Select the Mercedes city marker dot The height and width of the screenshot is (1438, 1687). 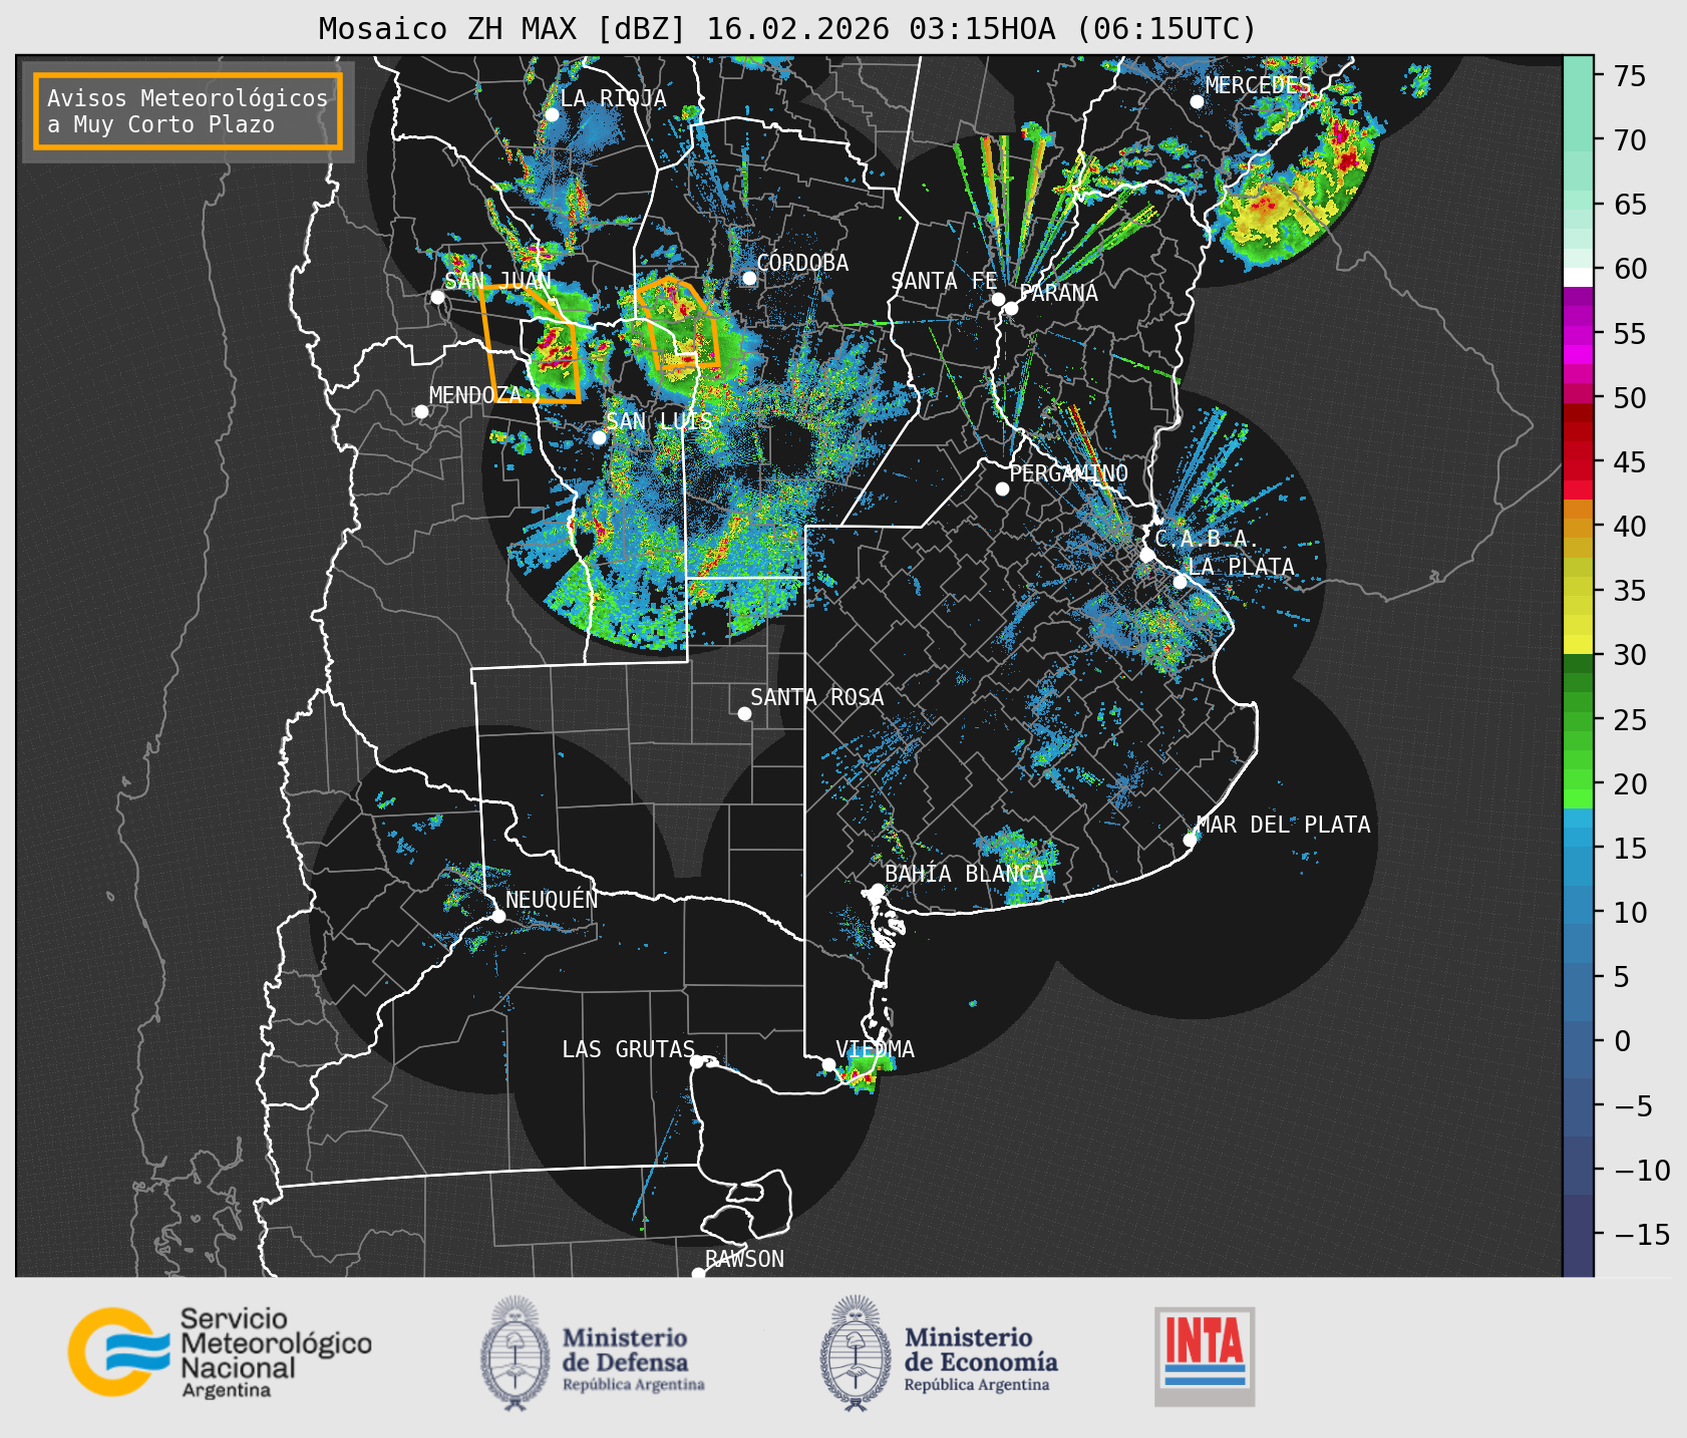[1197, 102]
